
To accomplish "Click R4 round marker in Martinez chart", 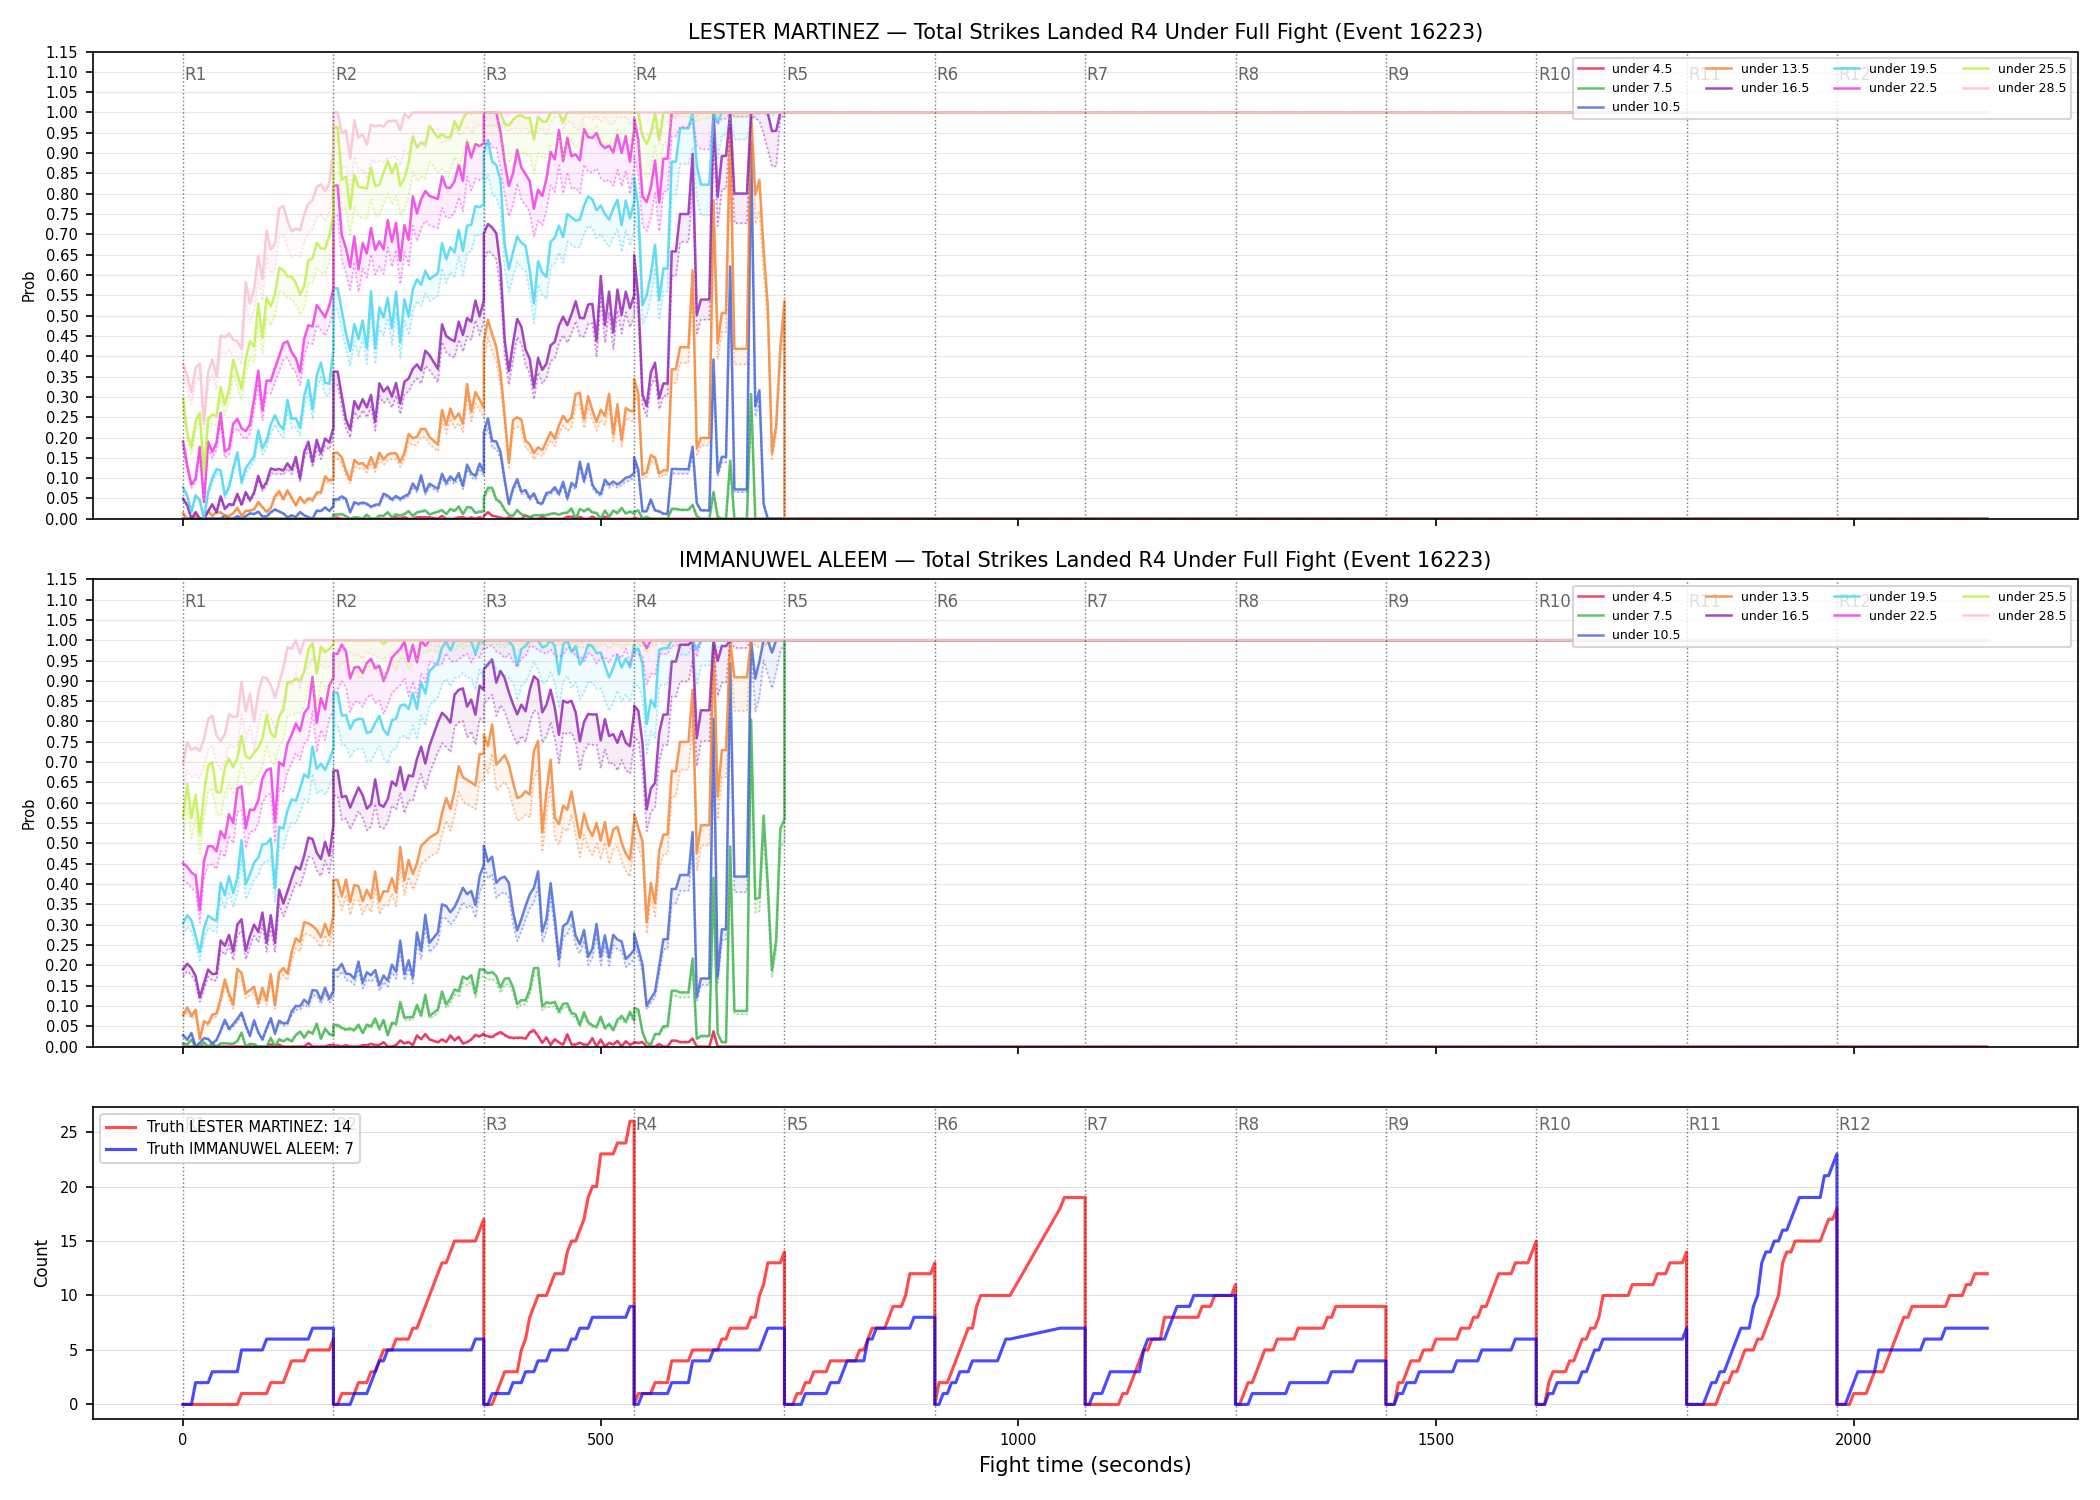I will click(646, 74).
